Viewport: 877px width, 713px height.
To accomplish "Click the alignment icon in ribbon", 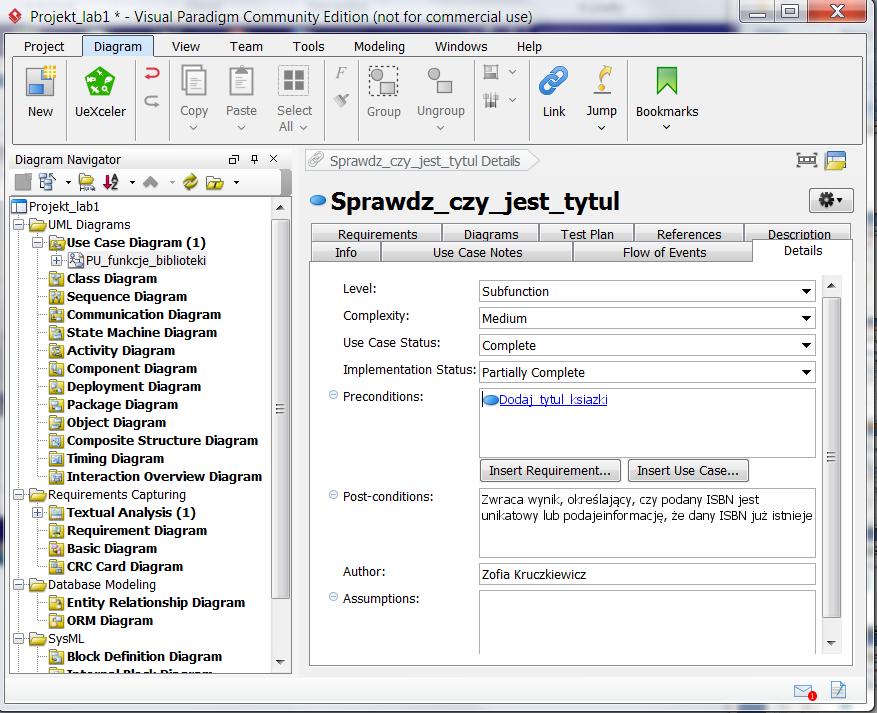I will 491,72.
